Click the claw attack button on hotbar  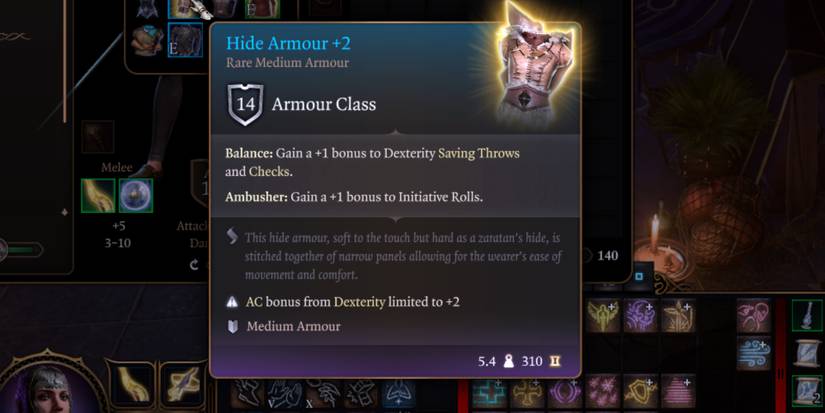131,384
